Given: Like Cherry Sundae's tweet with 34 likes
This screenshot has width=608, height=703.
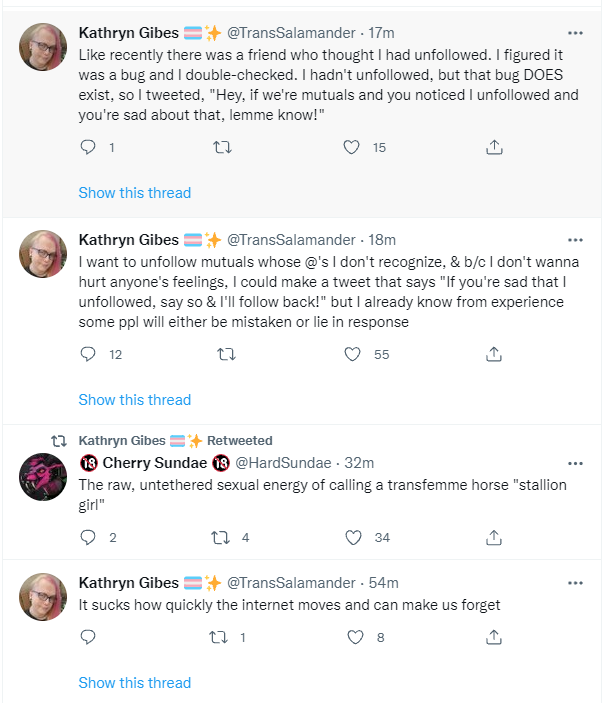Looking at the screenshot, I should point(353,537).
